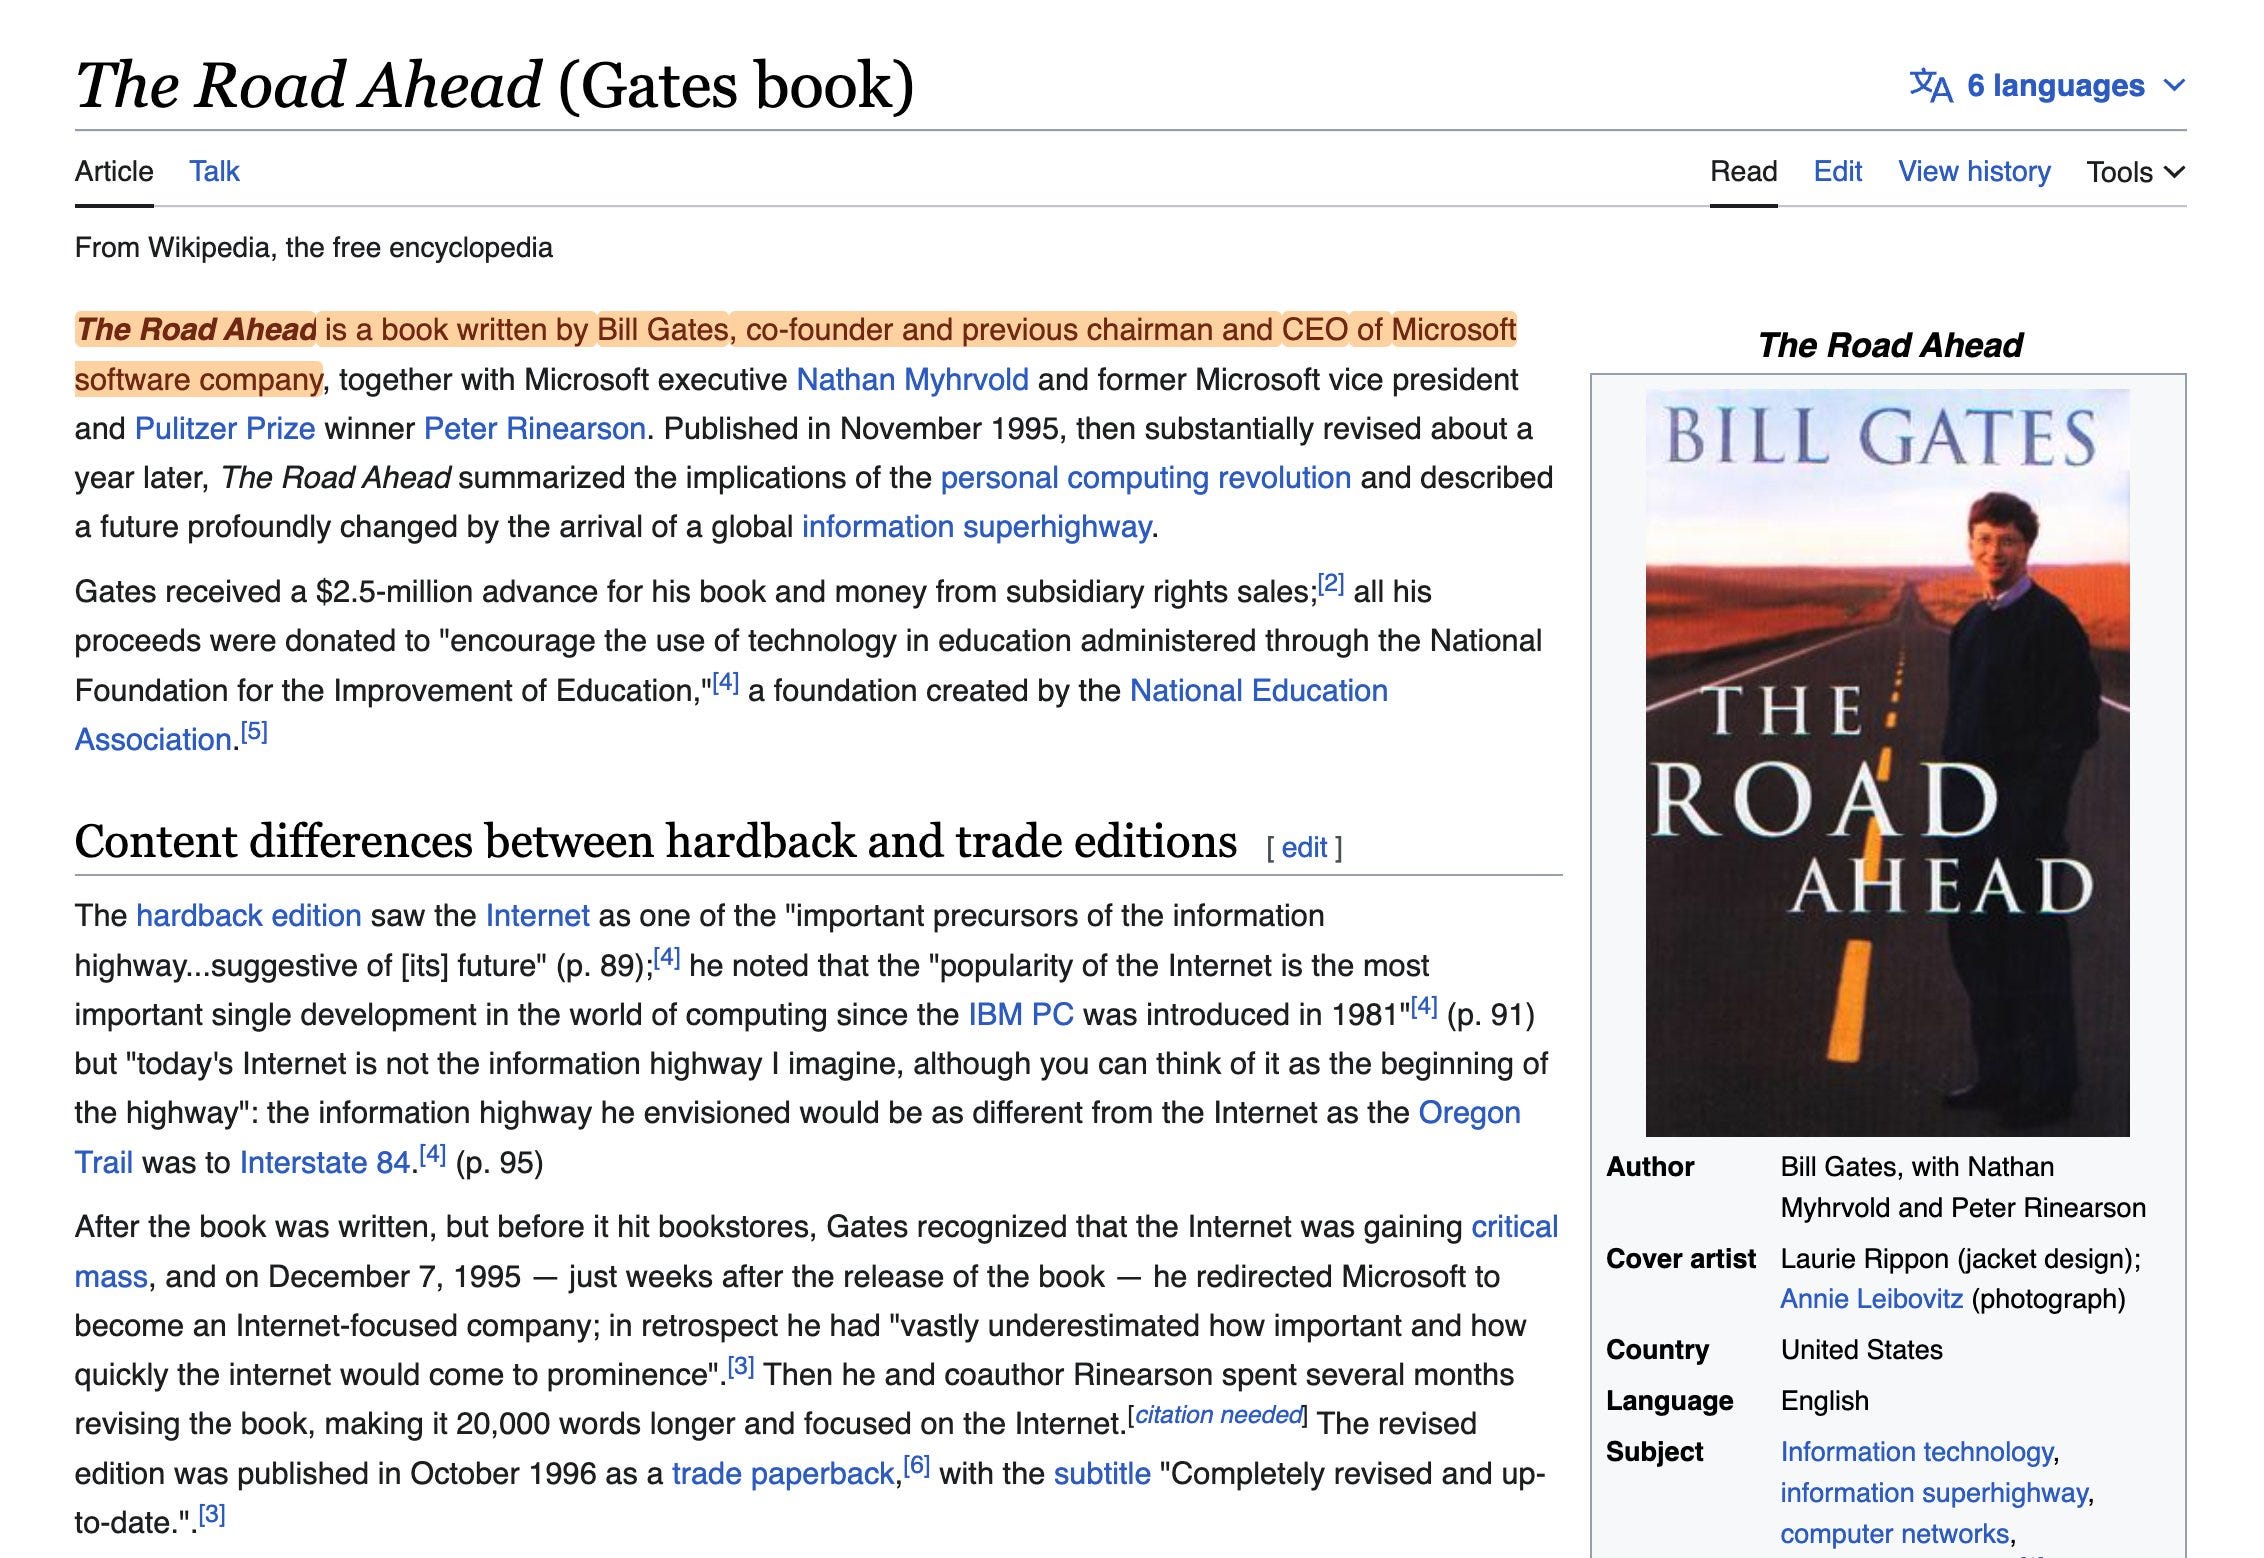The width and height of the screenshot is (2264, 1558).
Task: Select the Read tab
Action: click(1743, 171)
